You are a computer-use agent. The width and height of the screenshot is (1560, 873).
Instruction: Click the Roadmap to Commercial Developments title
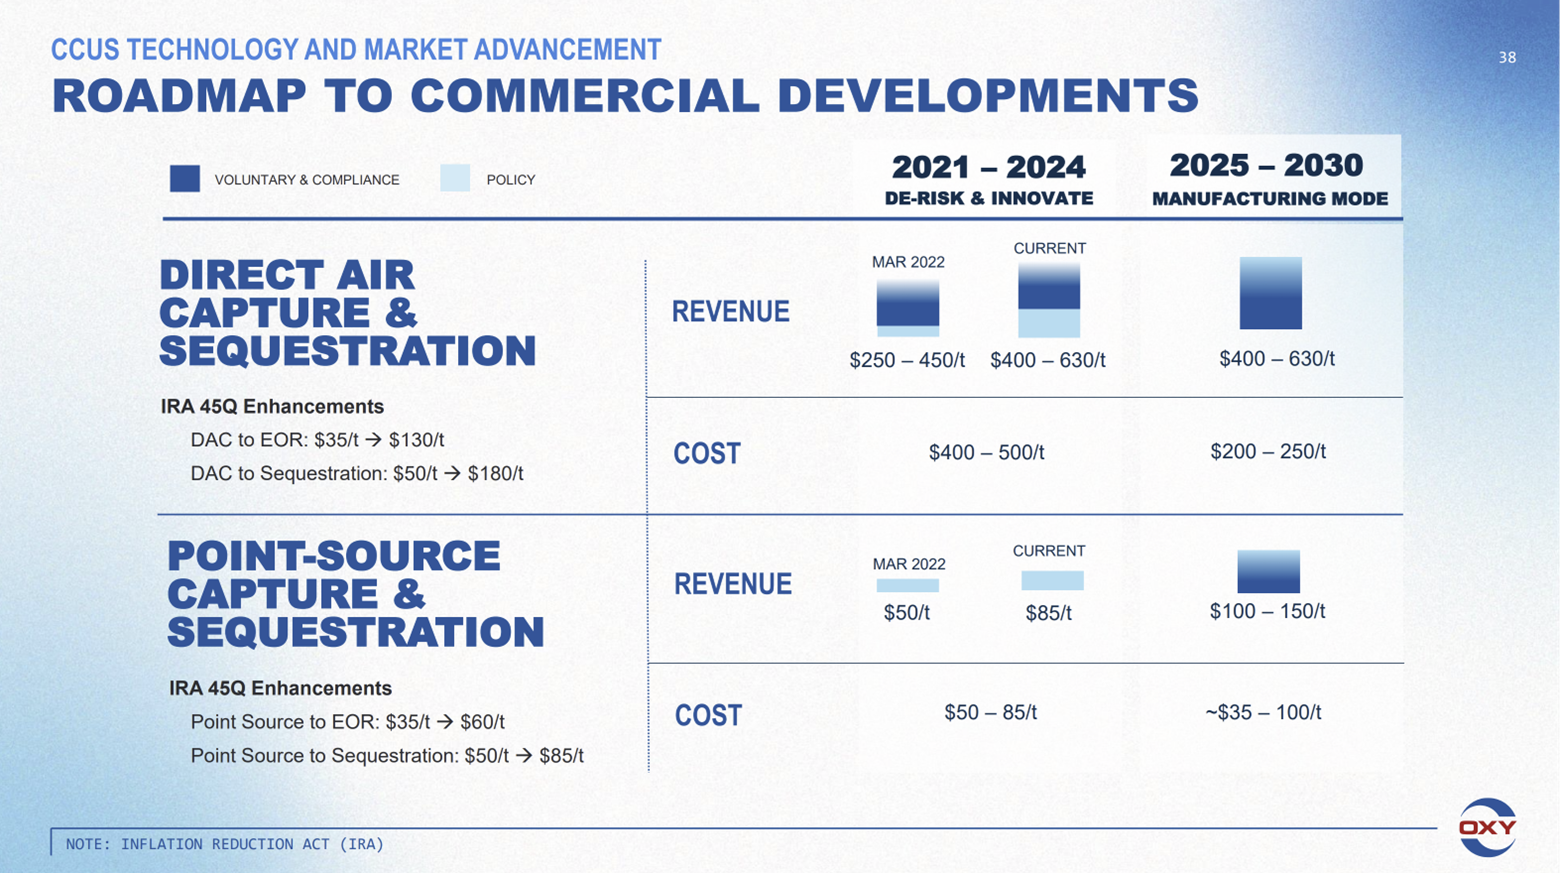(x=624, y=97)
